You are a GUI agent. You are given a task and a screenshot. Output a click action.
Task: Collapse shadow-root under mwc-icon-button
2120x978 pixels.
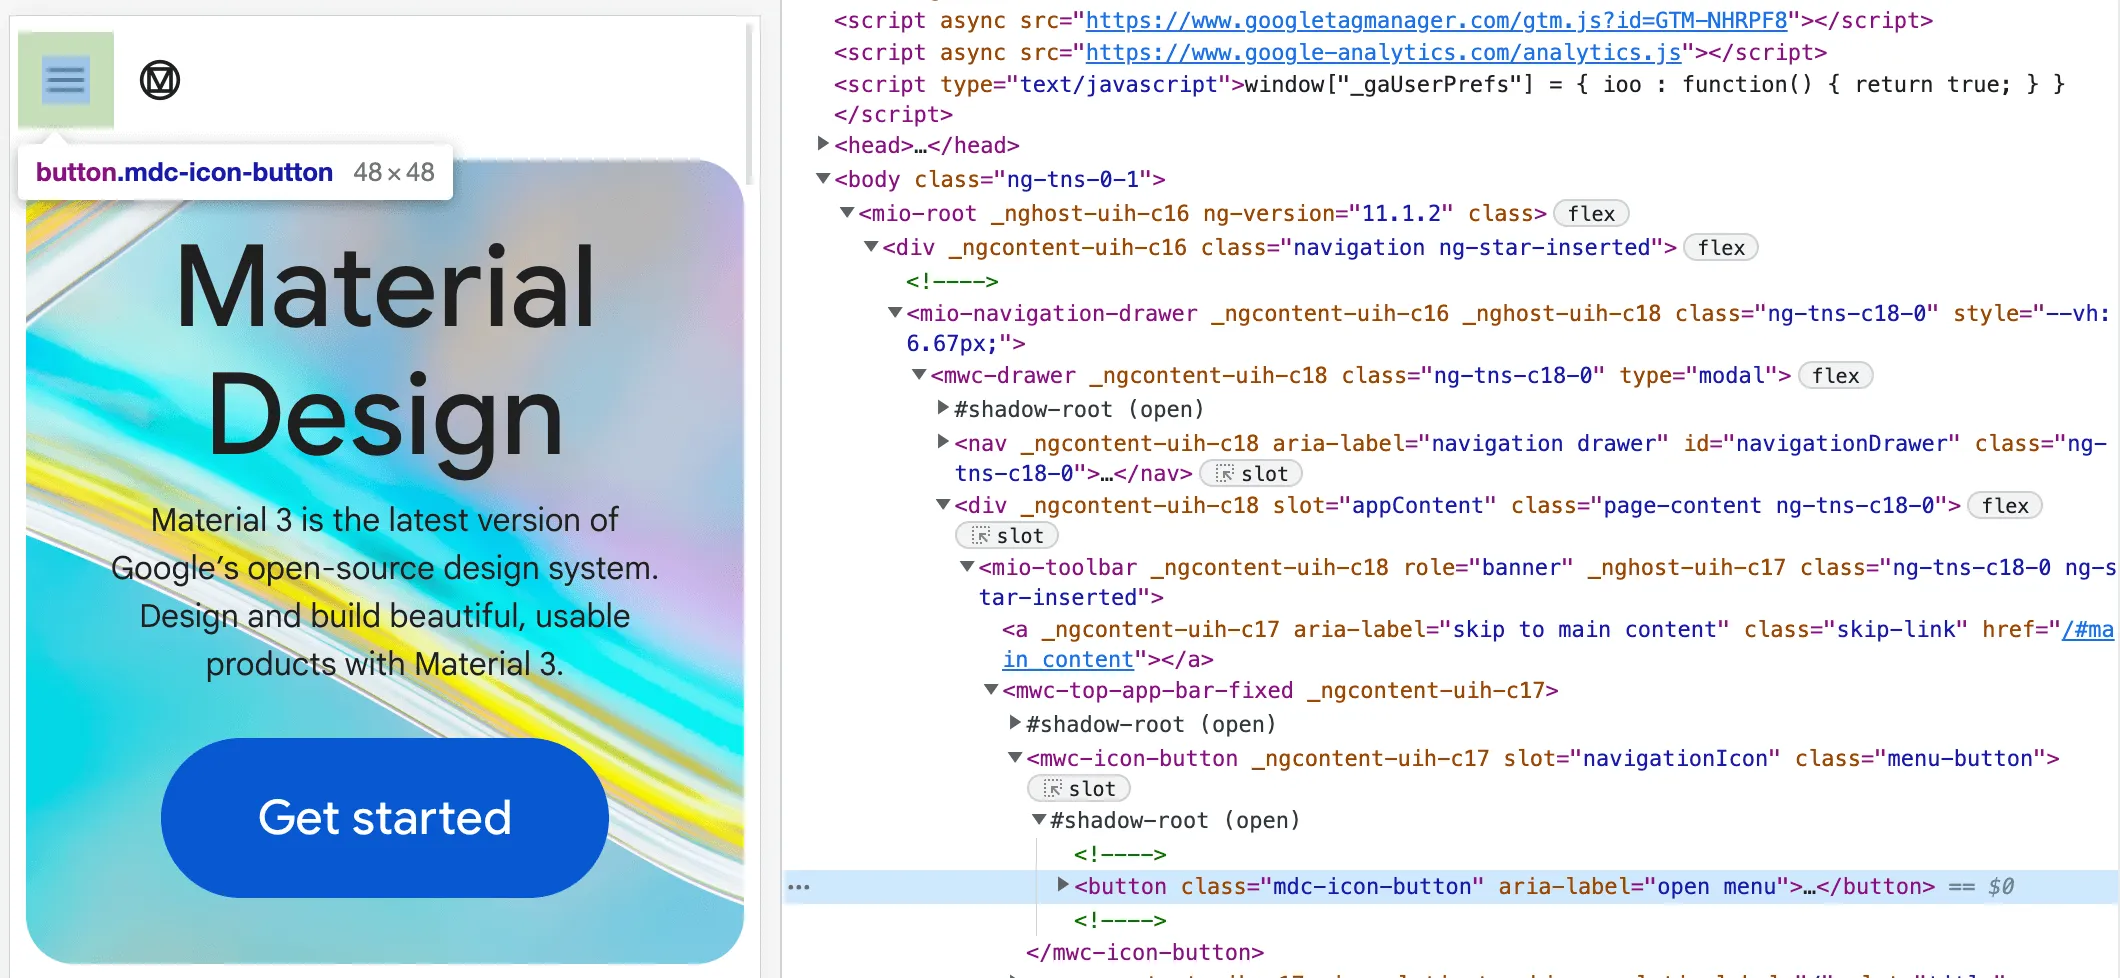pyautogui.click(x=1039, y=820)
